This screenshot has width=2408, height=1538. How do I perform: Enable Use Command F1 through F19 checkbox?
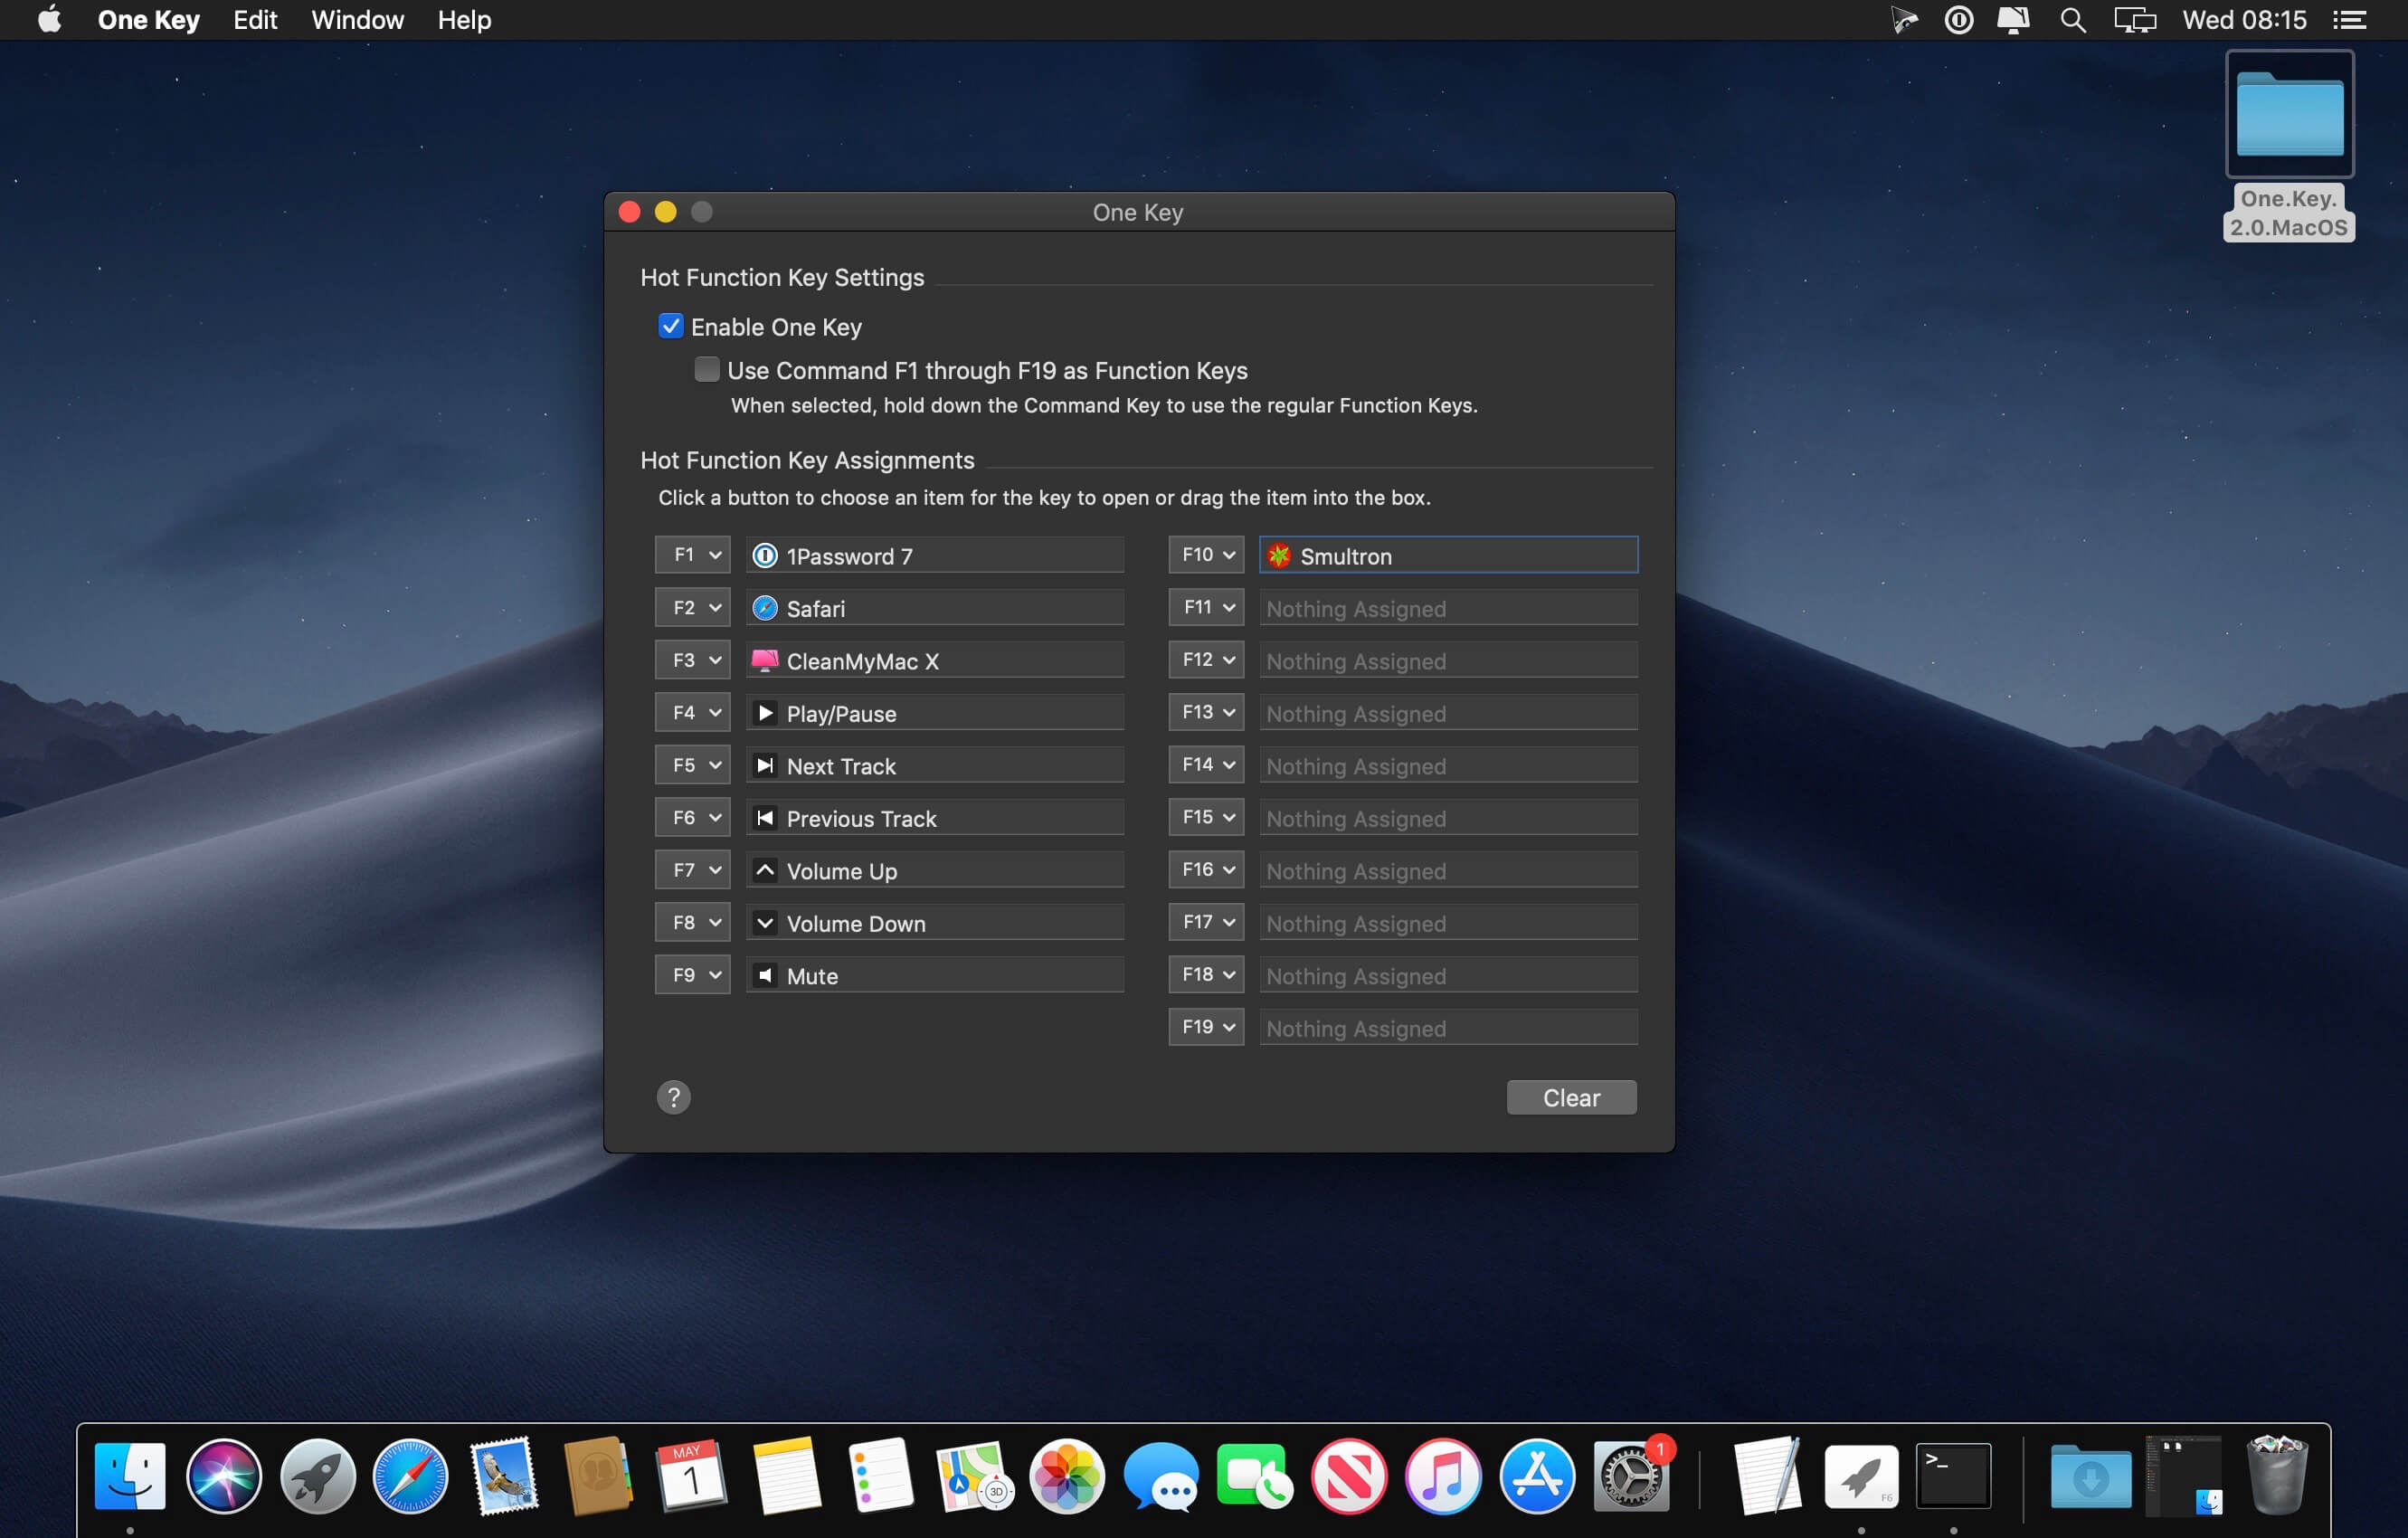tap(706, 369)
